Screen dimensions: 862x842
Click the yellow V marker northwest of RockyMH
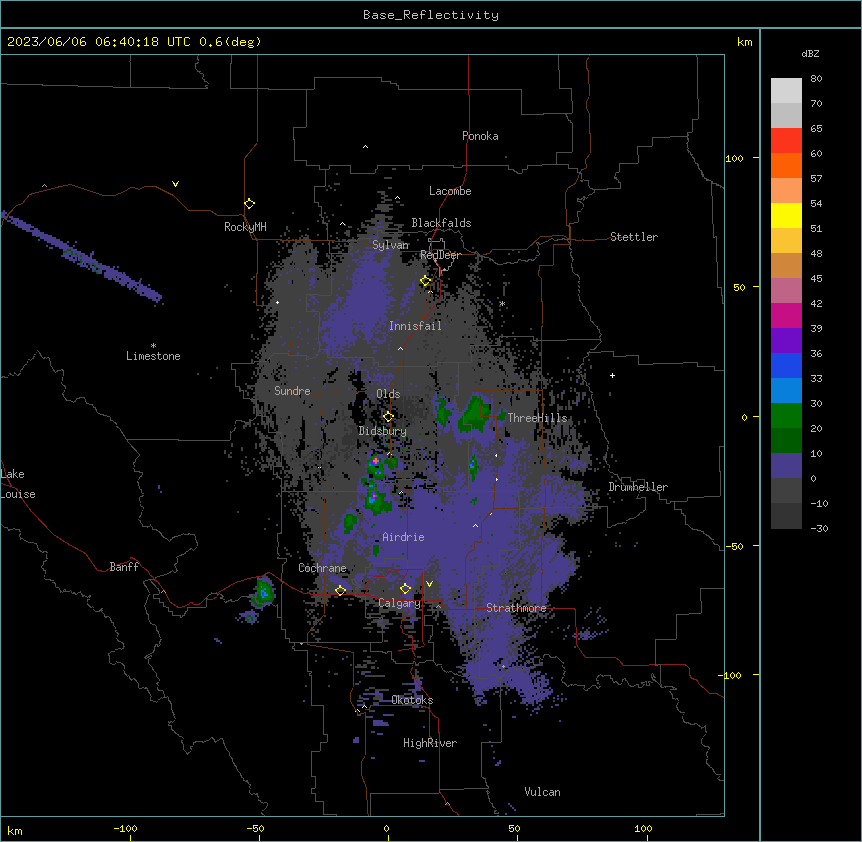coord(175,184)
